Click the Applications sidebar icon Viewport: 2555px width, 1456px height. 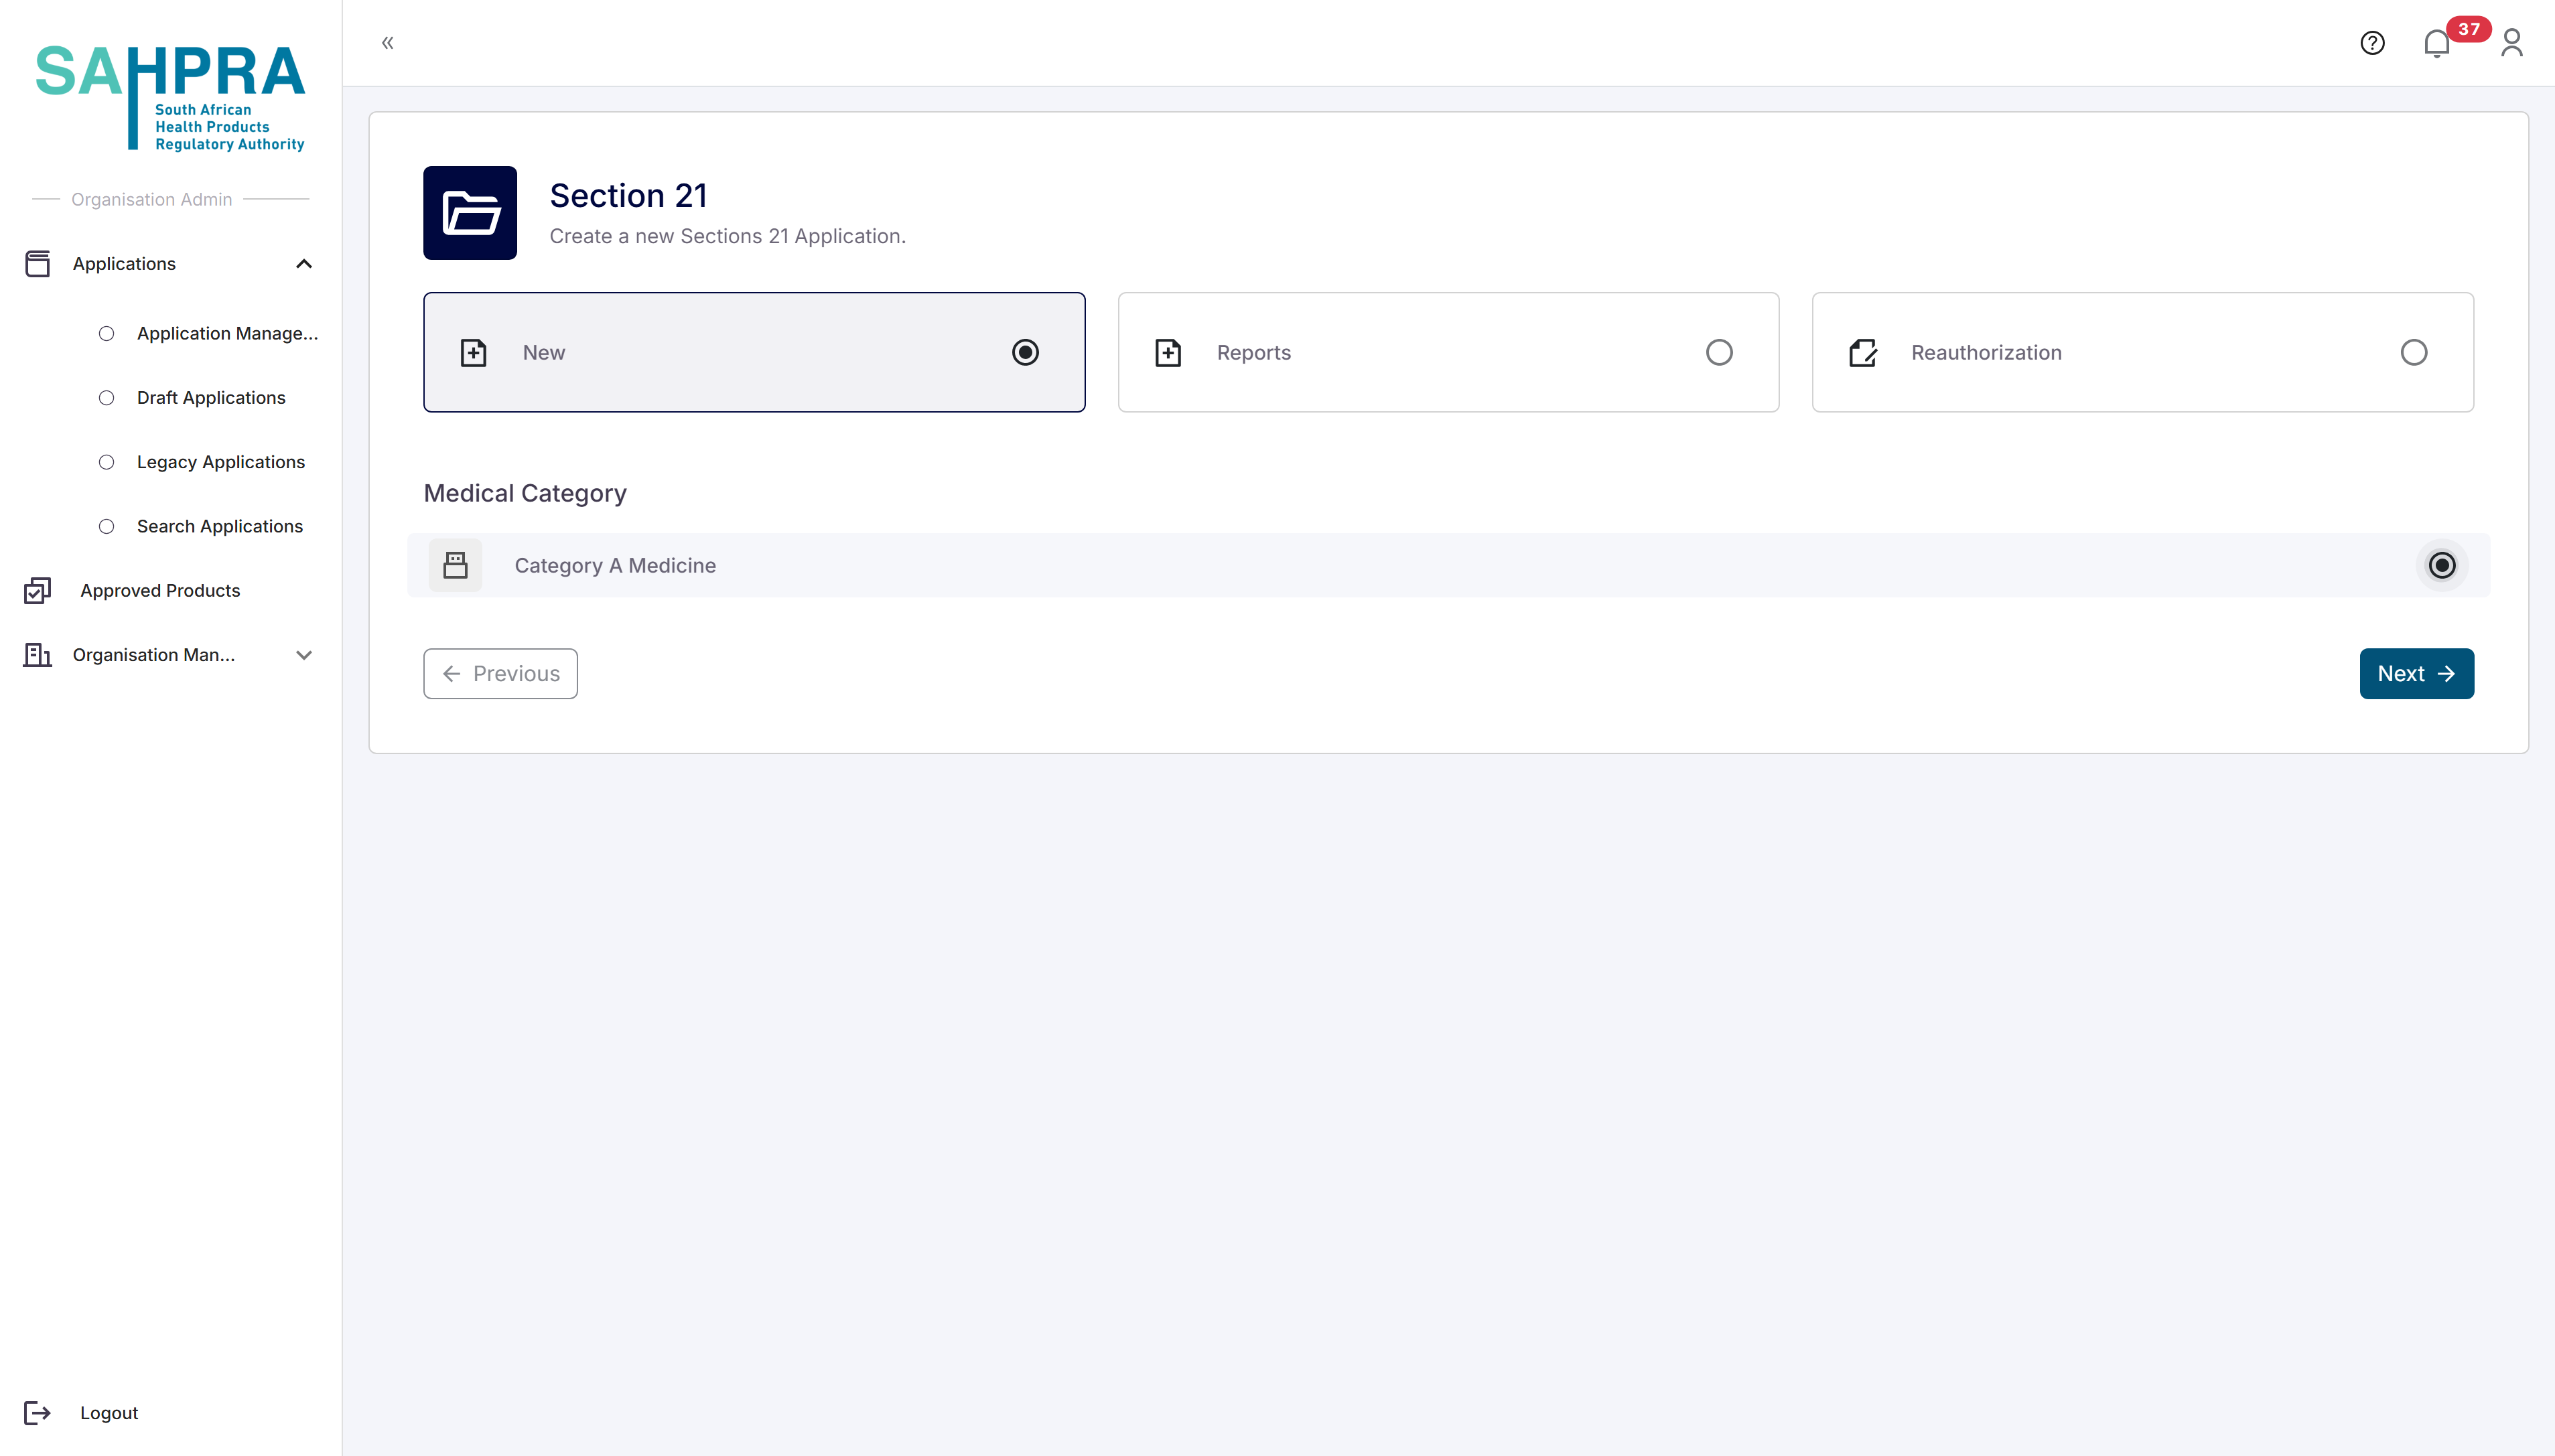pyautogui.click(x=37, y=264)
